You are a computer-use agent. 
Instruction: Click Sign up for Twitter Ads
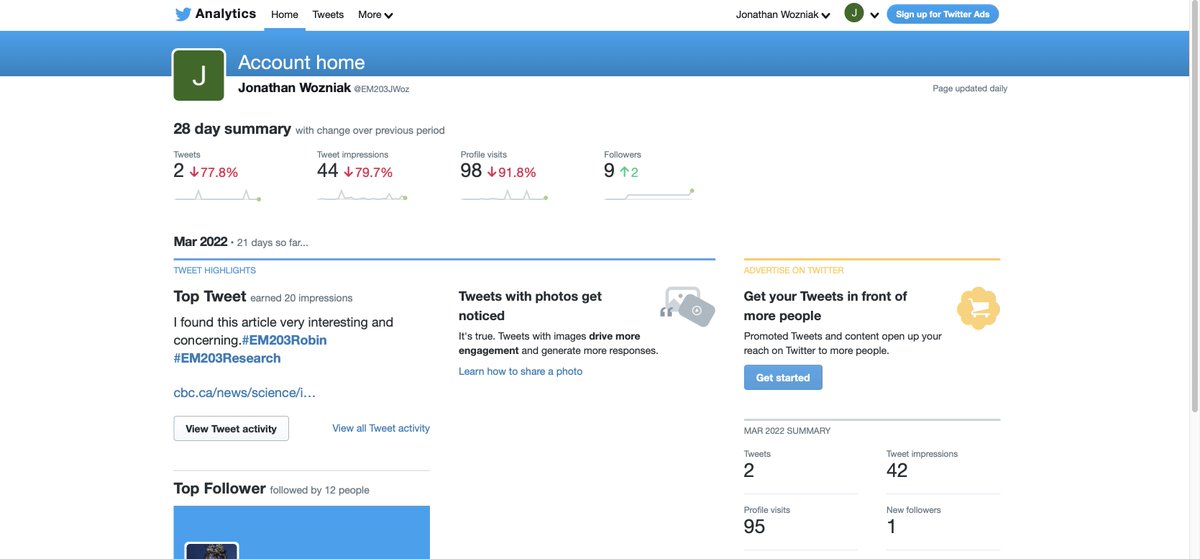(942, 14)
